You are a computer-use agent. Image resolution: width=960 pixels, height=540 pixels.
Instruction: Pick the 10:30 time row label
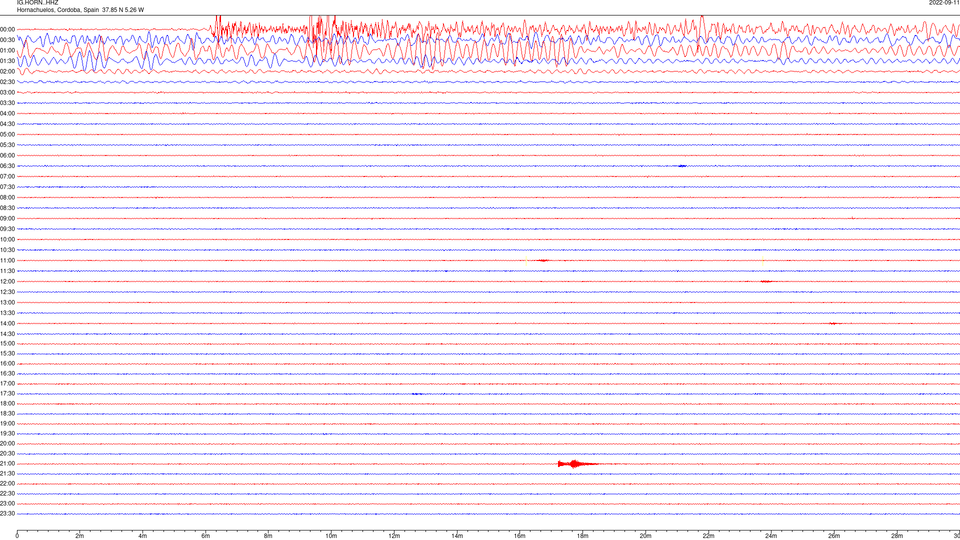pyautogui.click(x=7, y=250)
